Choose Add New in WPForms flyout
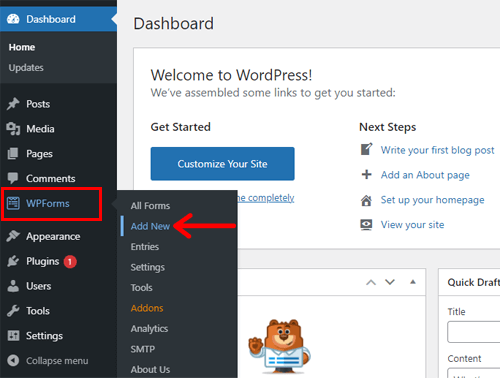Image resolution: width=500 pixels, height=378 pixels. (x=150, y=226)
